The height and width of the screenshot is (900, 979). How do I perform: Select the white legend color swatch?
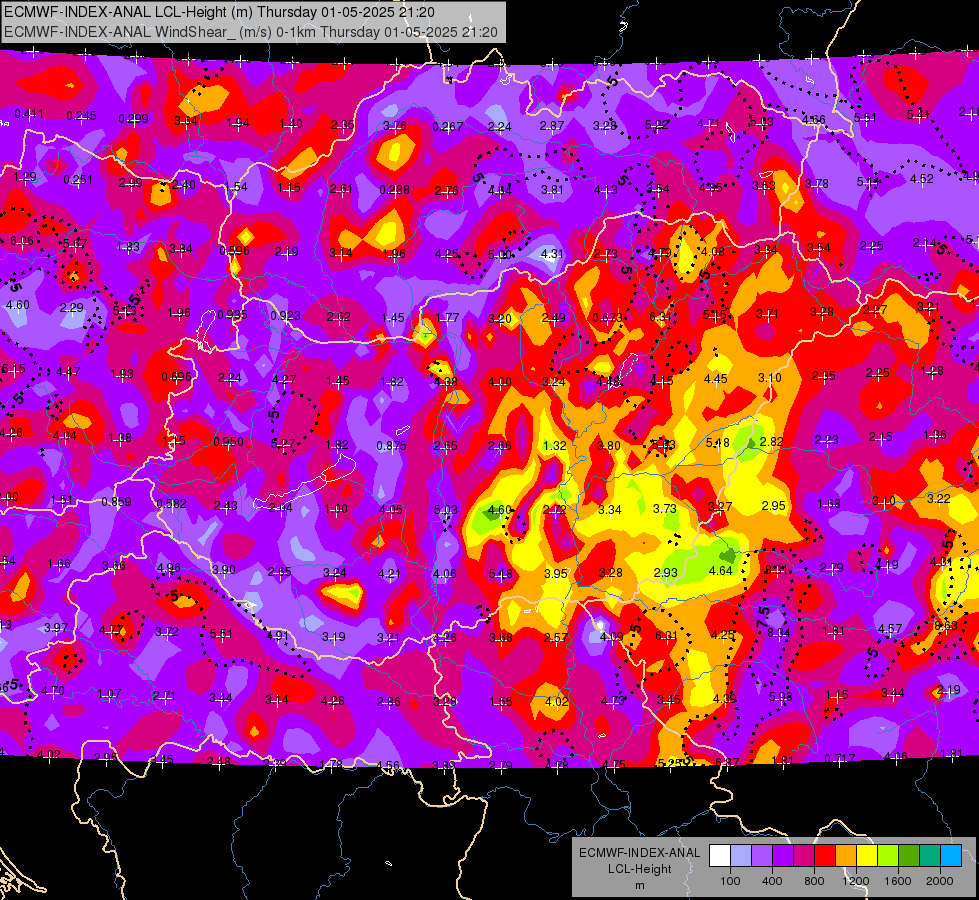point(720,856)
